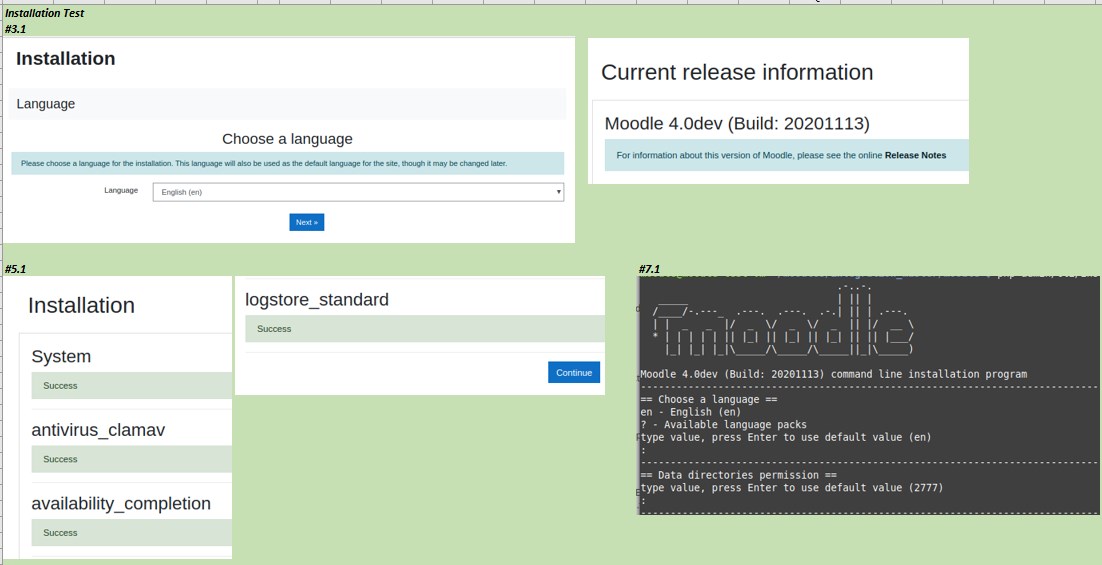Select the '#7.1' label cell

[649, 269]
